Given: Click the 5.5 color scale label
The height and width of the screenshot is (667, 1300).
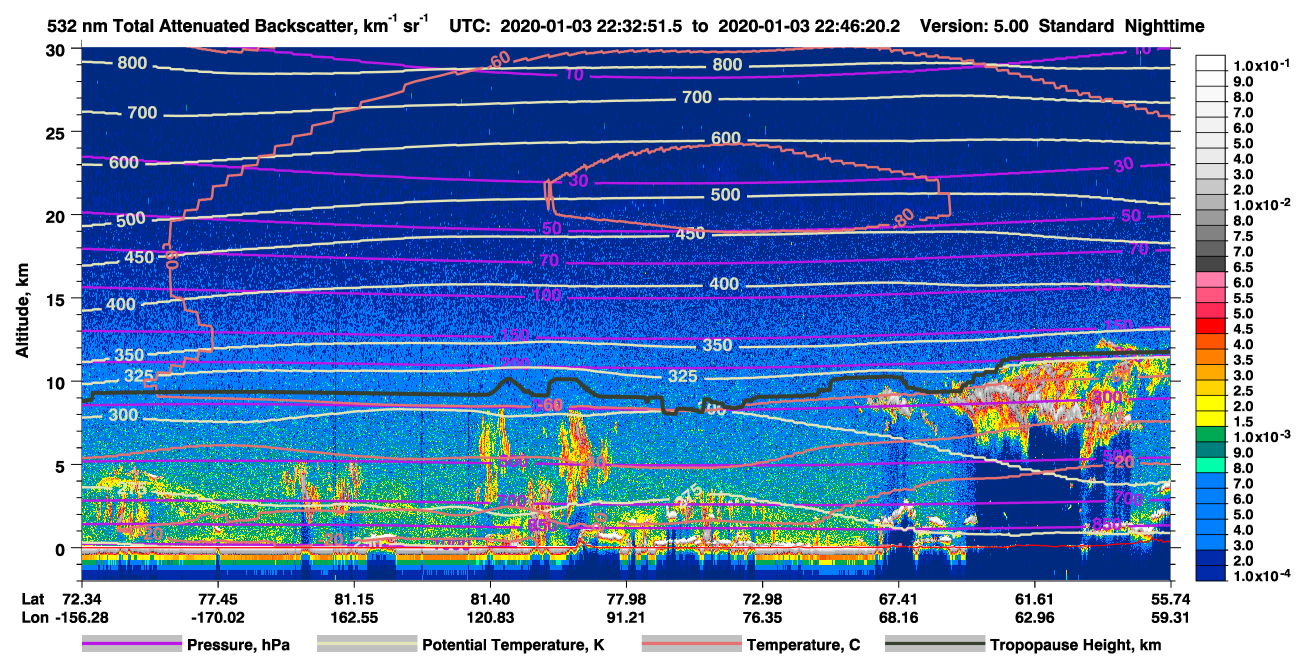Looking at the screenshot, I should [x=1244, y=298].
